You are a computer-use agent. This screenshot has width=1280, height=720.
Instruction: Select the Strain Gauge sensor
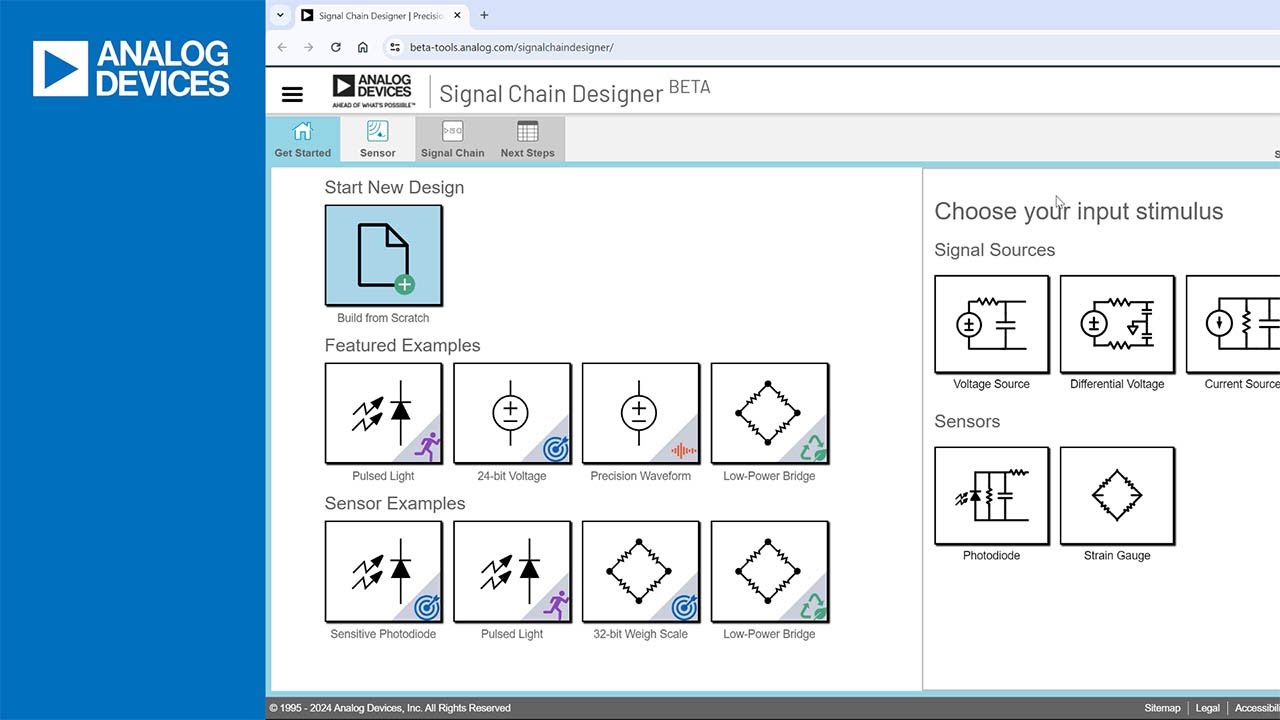point(1117,495)
